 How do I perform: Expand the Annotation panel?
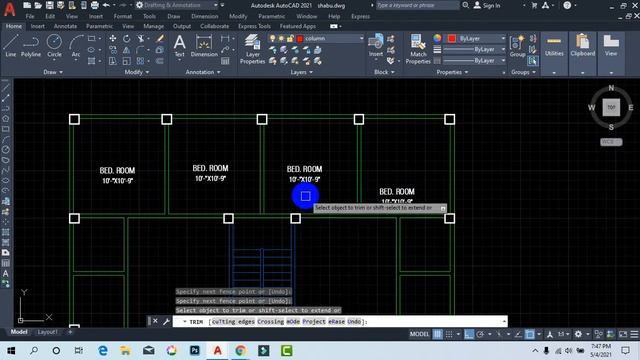tap(203, 72)
